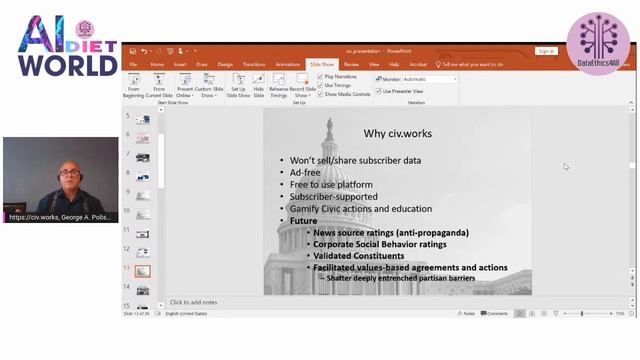
Task: Open the Design tab
Action: click(225, 64)
